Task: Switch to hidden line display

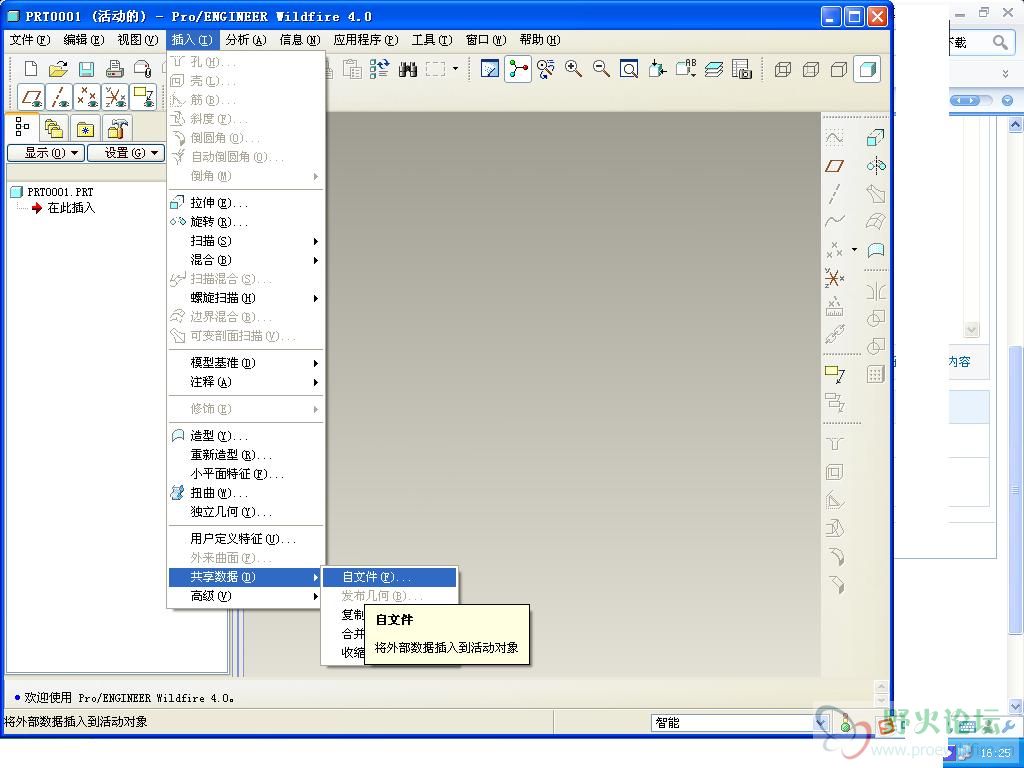Action: click(x=811, y=69)
